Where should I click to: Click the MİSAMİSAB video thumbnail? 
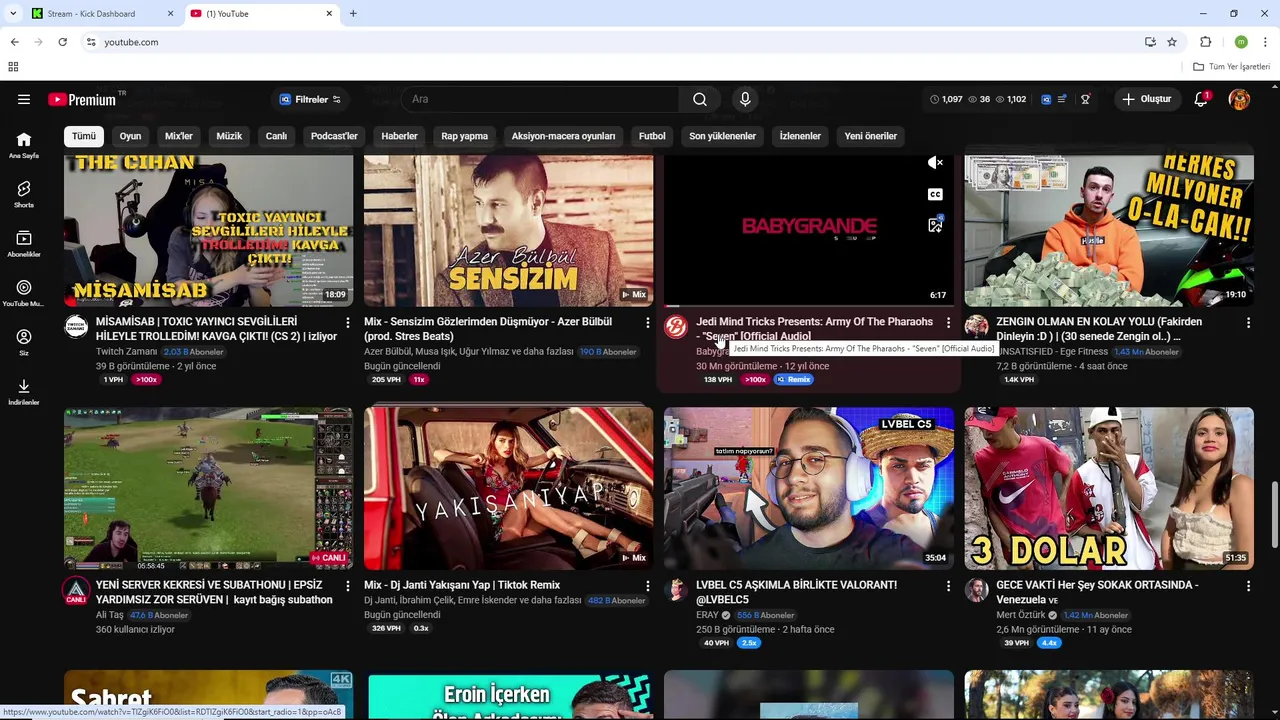click(208, 230)
